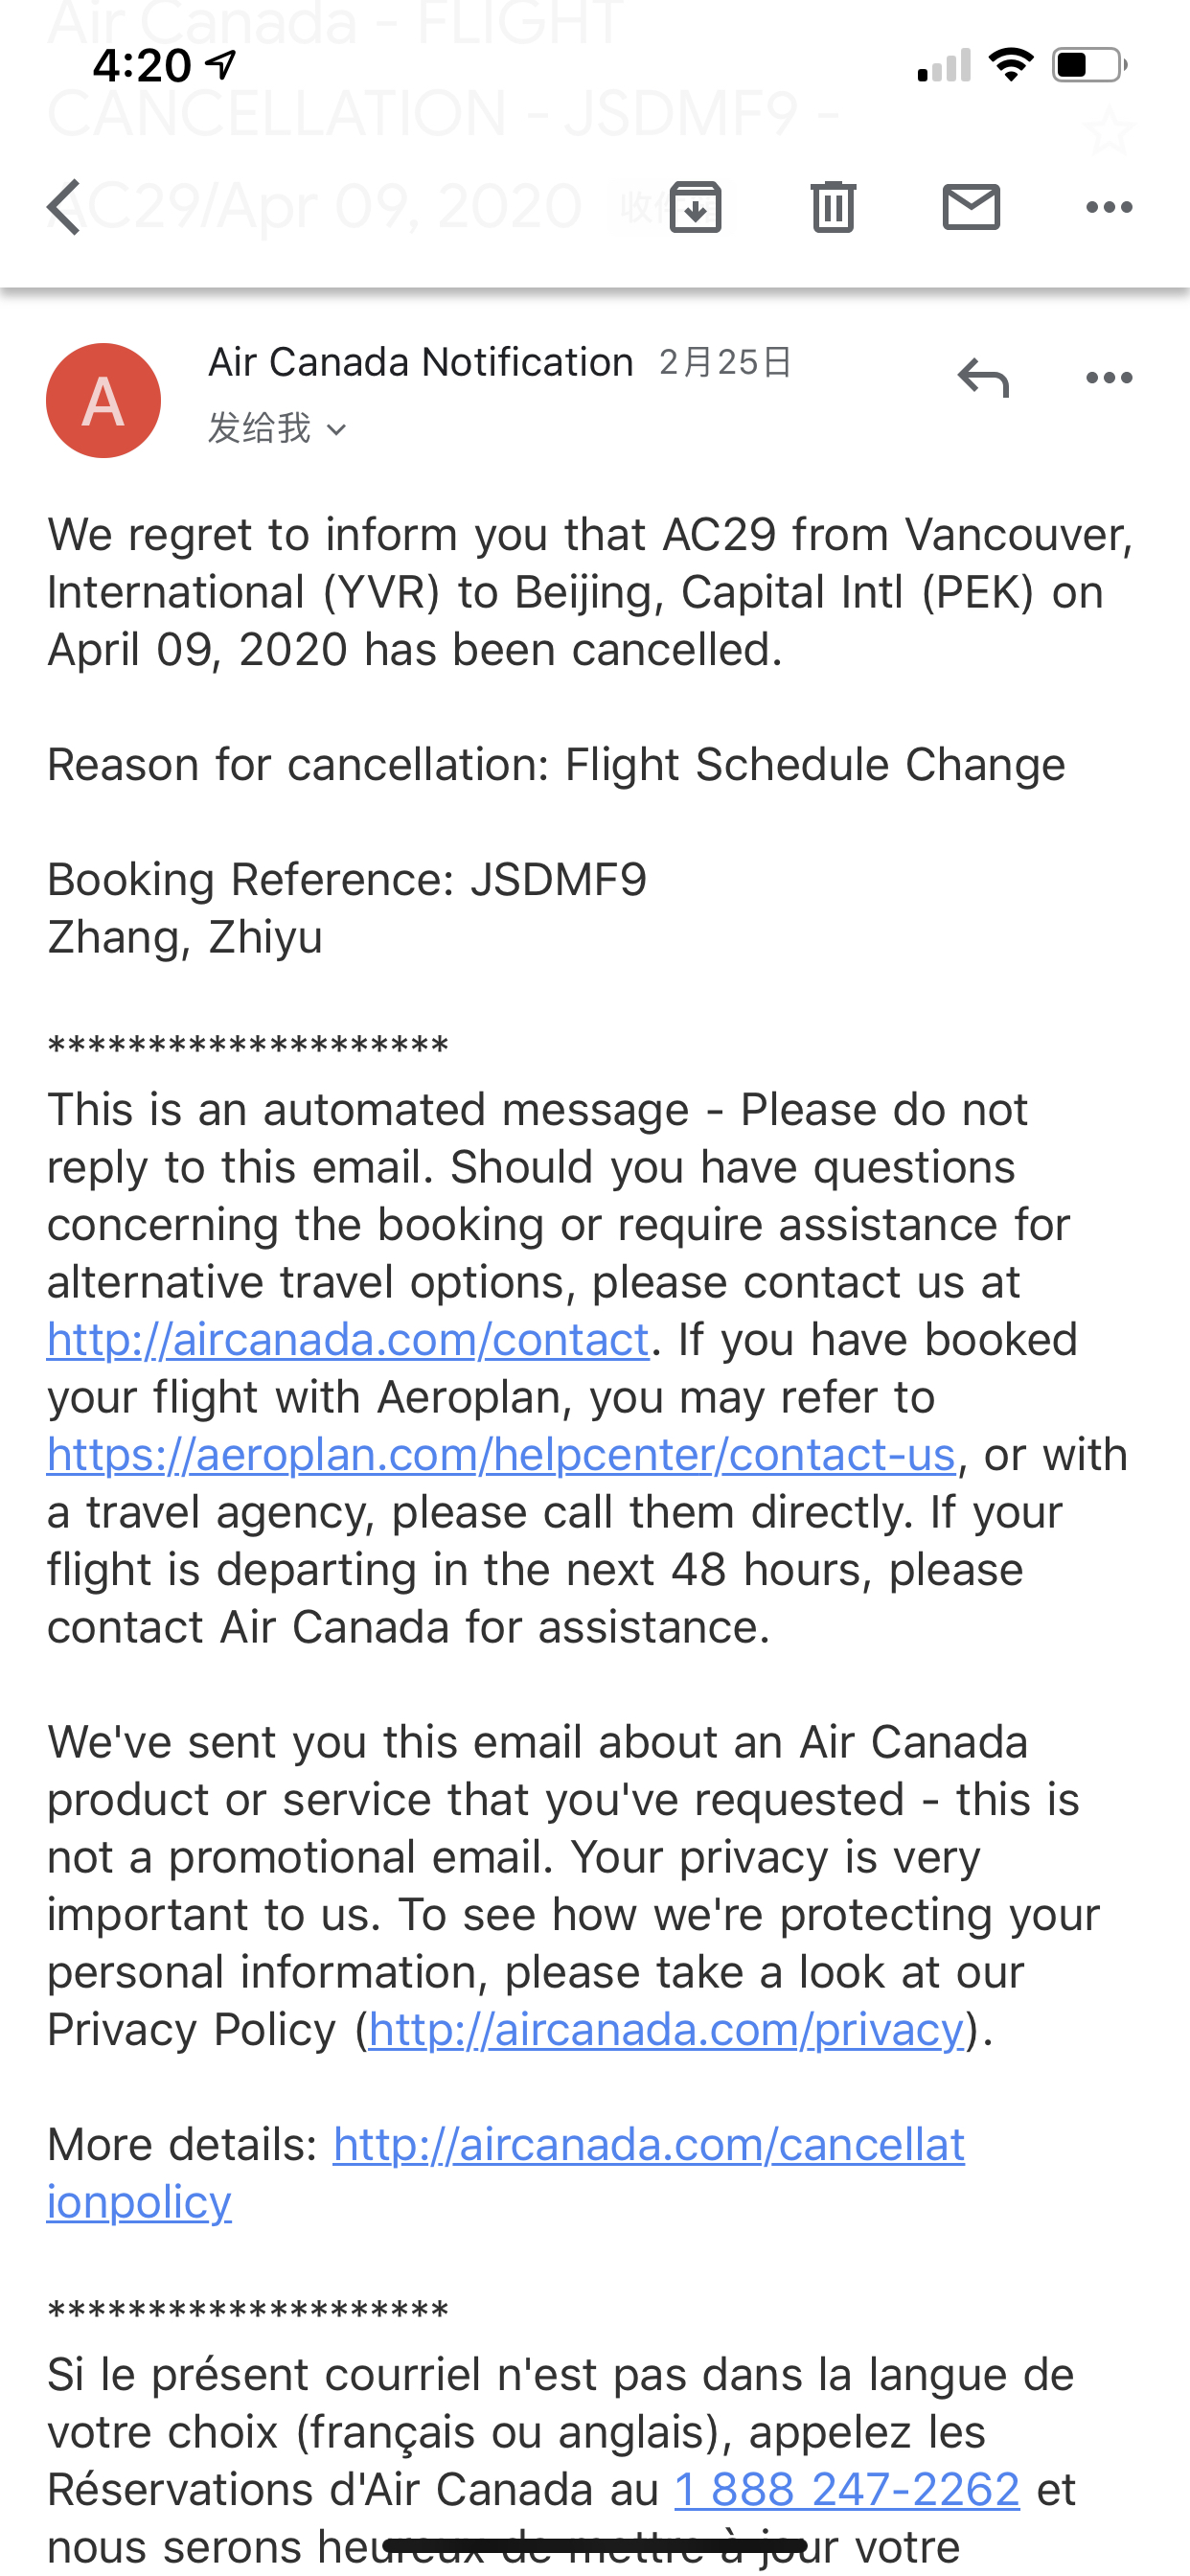This screenshot has height=2576, width=1190.
Task: Open the aircanada.com/contact link
Action: click(348, 1339)
